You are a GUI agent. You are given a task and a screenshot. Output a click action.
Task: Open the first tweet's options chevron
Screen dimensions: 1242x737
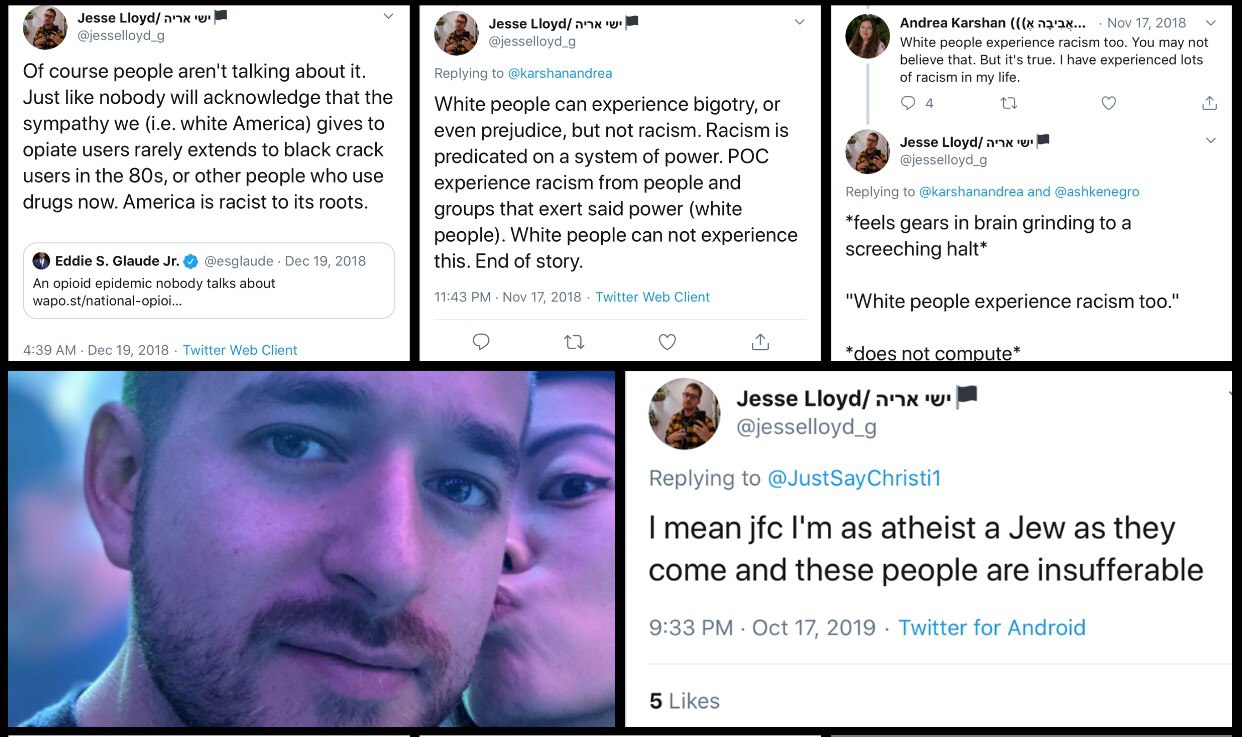tap(388, 17)
